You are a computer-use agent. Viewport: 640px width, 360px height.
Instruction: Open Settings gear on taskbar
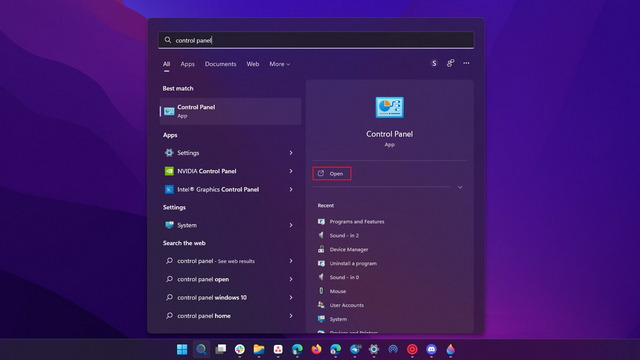click(374, 349)
